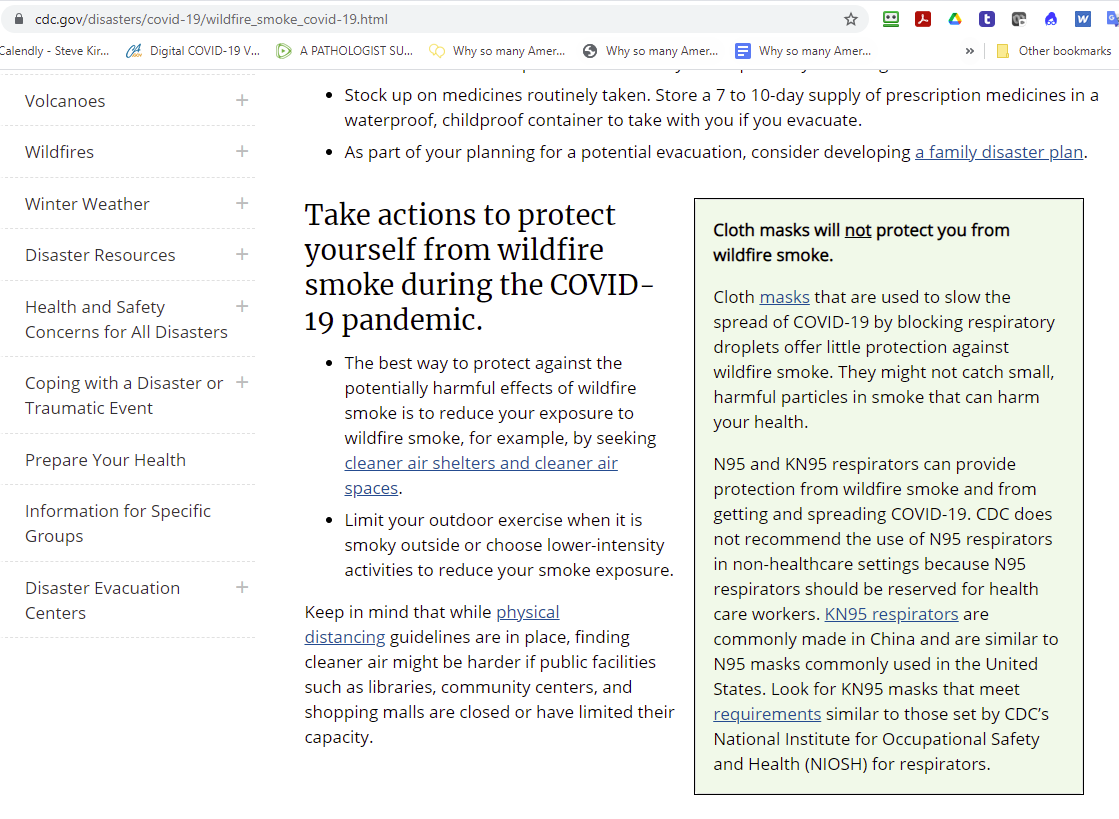
Task: Click the gray screen recorder extension icon
Action: (x=1019, y=19)
